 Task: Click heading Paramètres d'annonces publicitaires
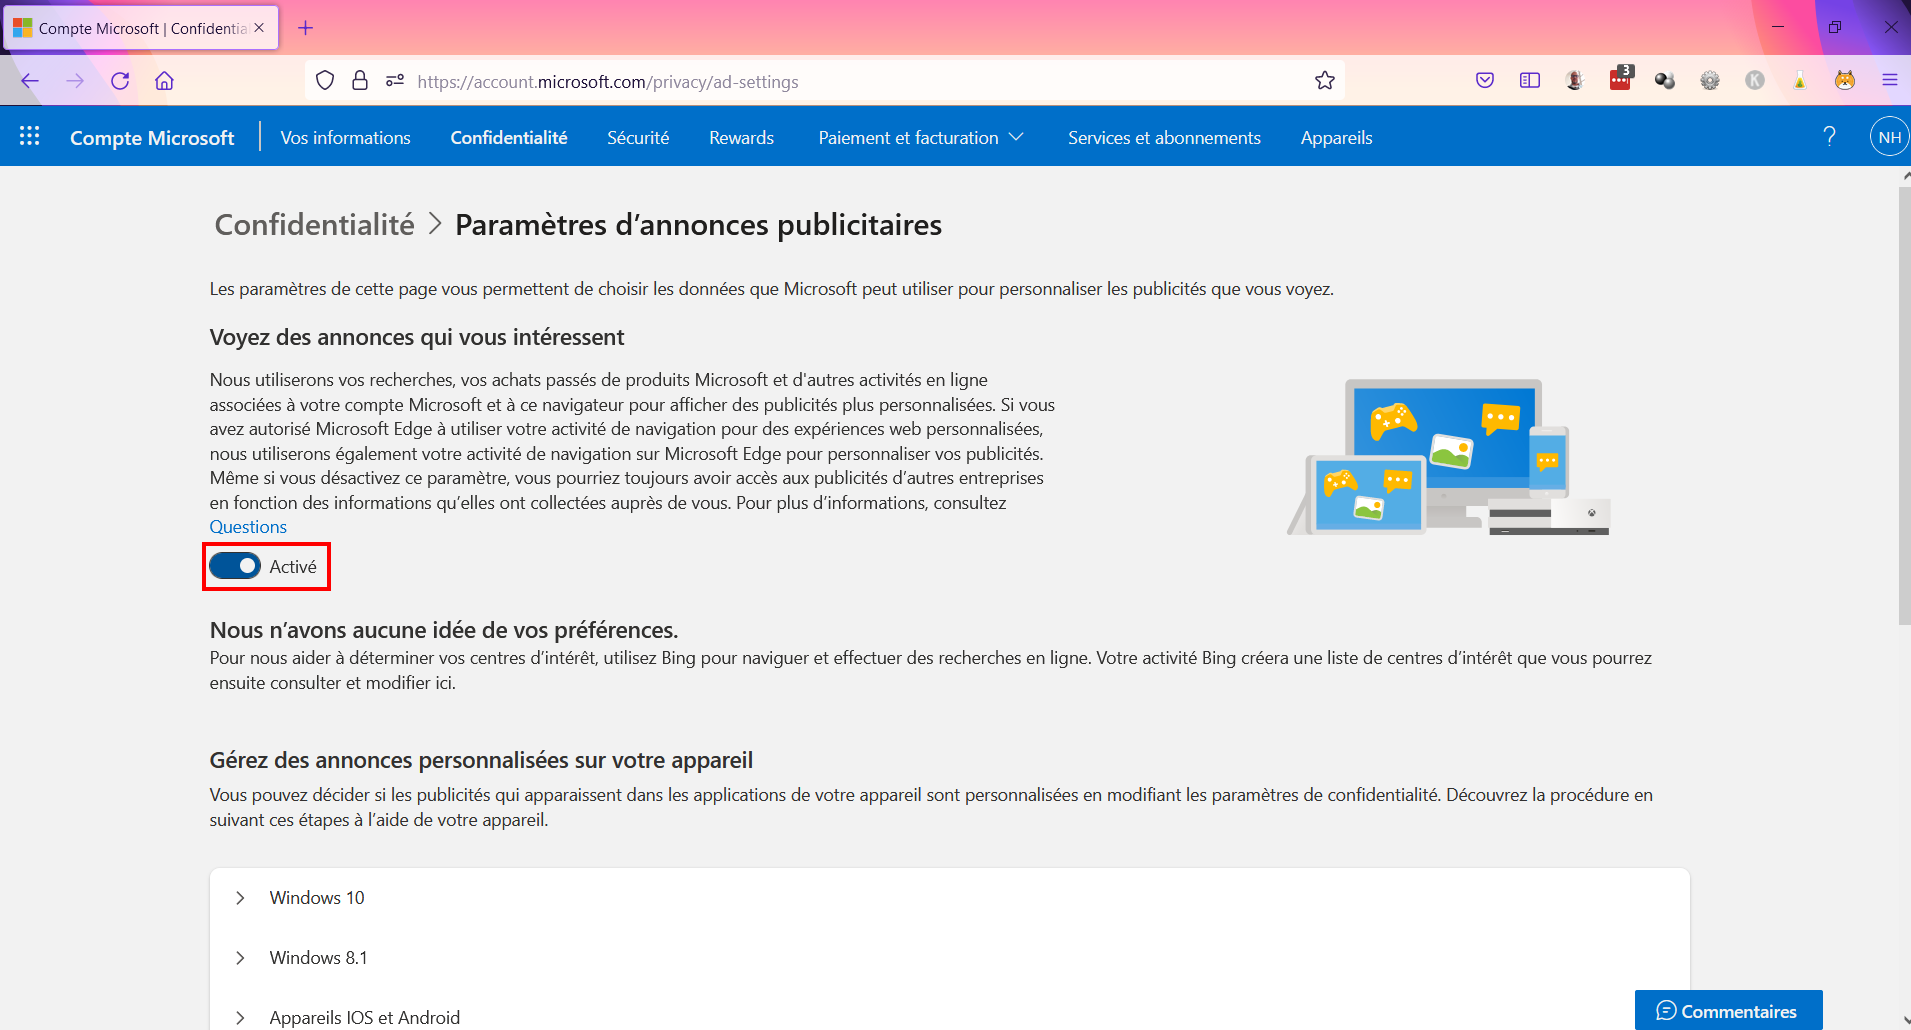[698, 224]
